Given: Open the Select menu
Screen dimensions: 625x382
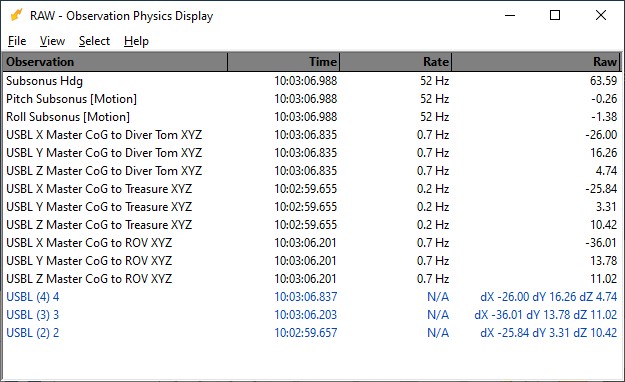Looking at the screenshot, I should 94,41.
